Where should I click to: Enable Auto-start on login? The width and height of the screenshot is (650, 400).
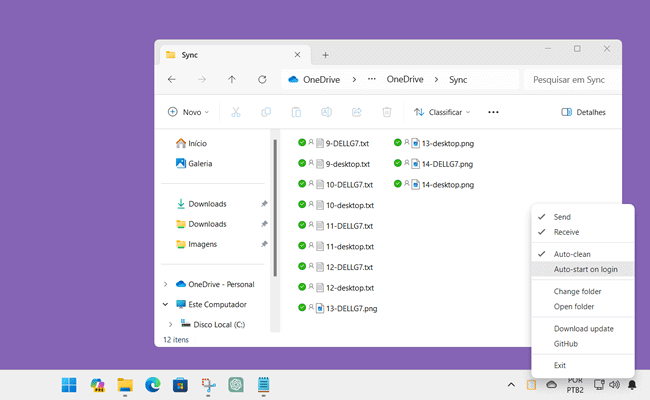tap(585, 269)
